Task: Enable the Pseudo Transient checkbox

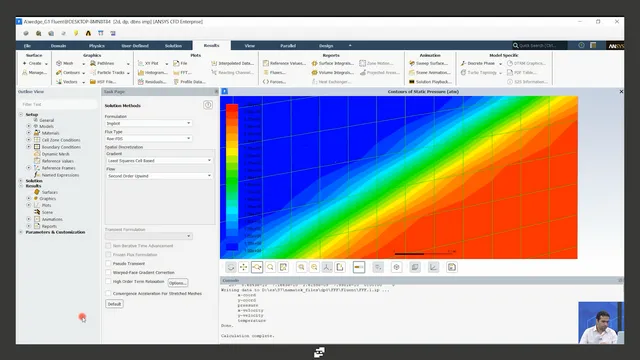Action: (x=108, y=264)
